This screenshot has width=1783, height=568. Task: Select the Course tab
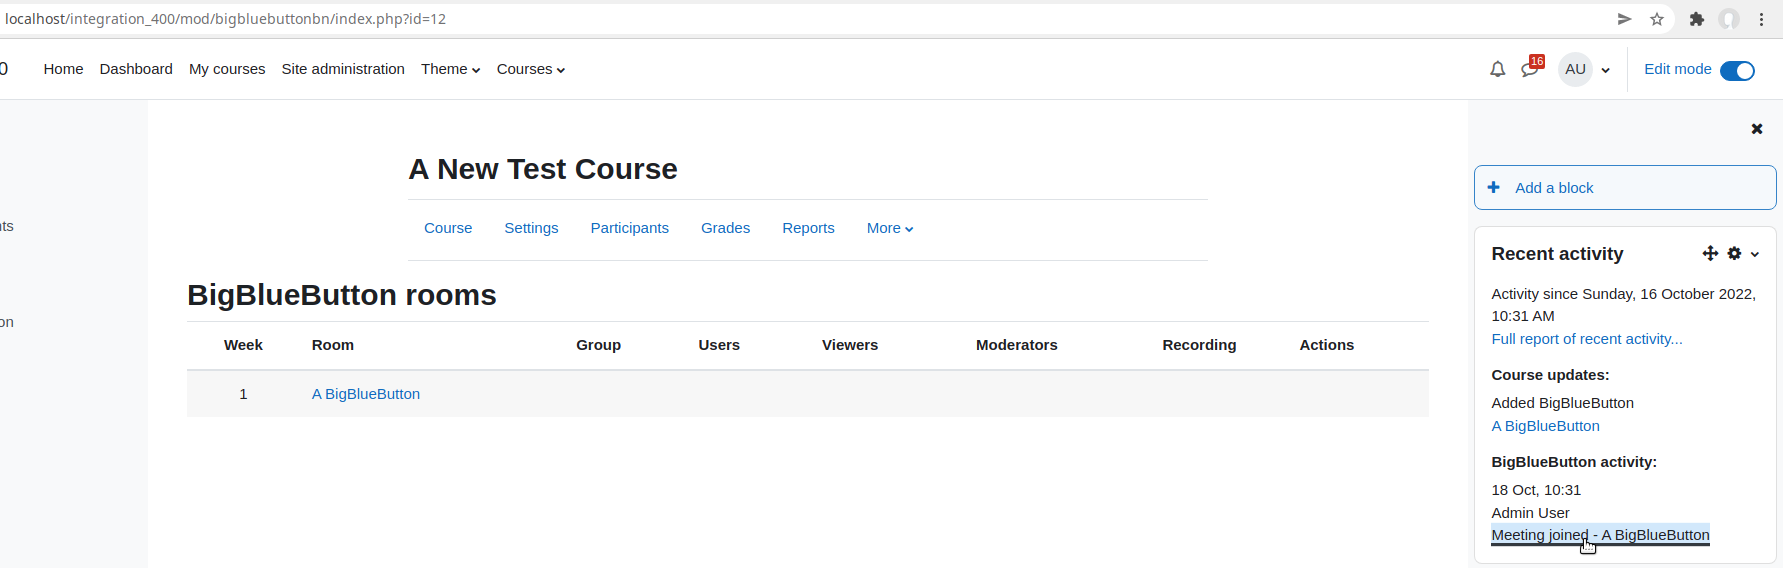pyautogui.click(x=448, y=228)
